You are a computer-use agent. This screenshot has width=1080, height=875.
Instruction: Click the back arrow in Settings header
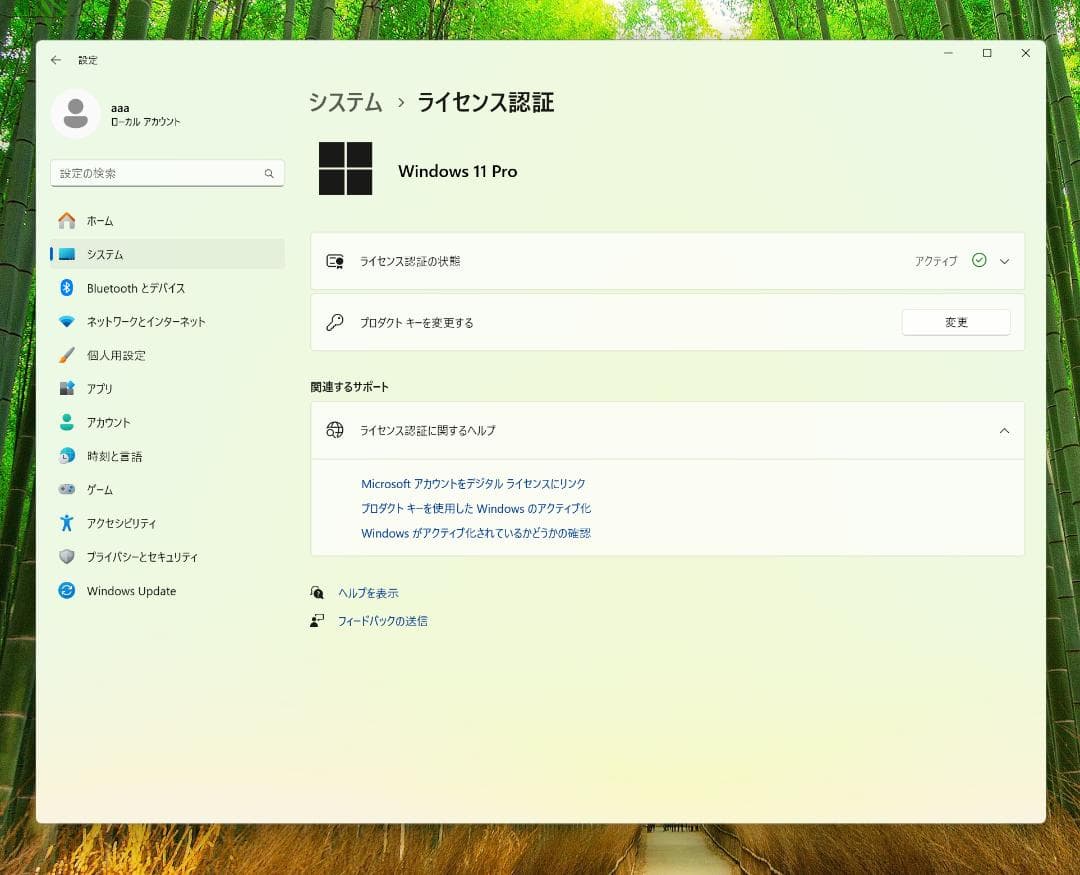point(56,60)
